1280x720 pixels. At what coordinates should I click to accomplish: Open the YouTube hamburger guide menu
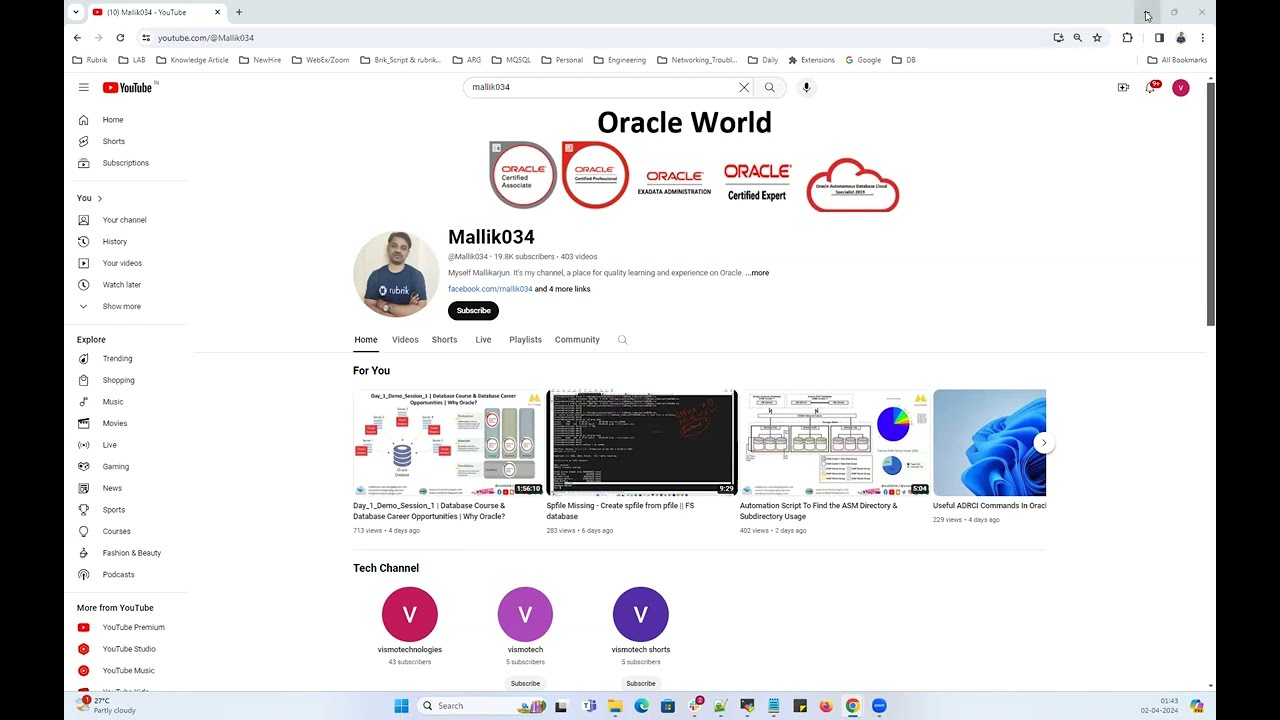[x=84, y=88]
